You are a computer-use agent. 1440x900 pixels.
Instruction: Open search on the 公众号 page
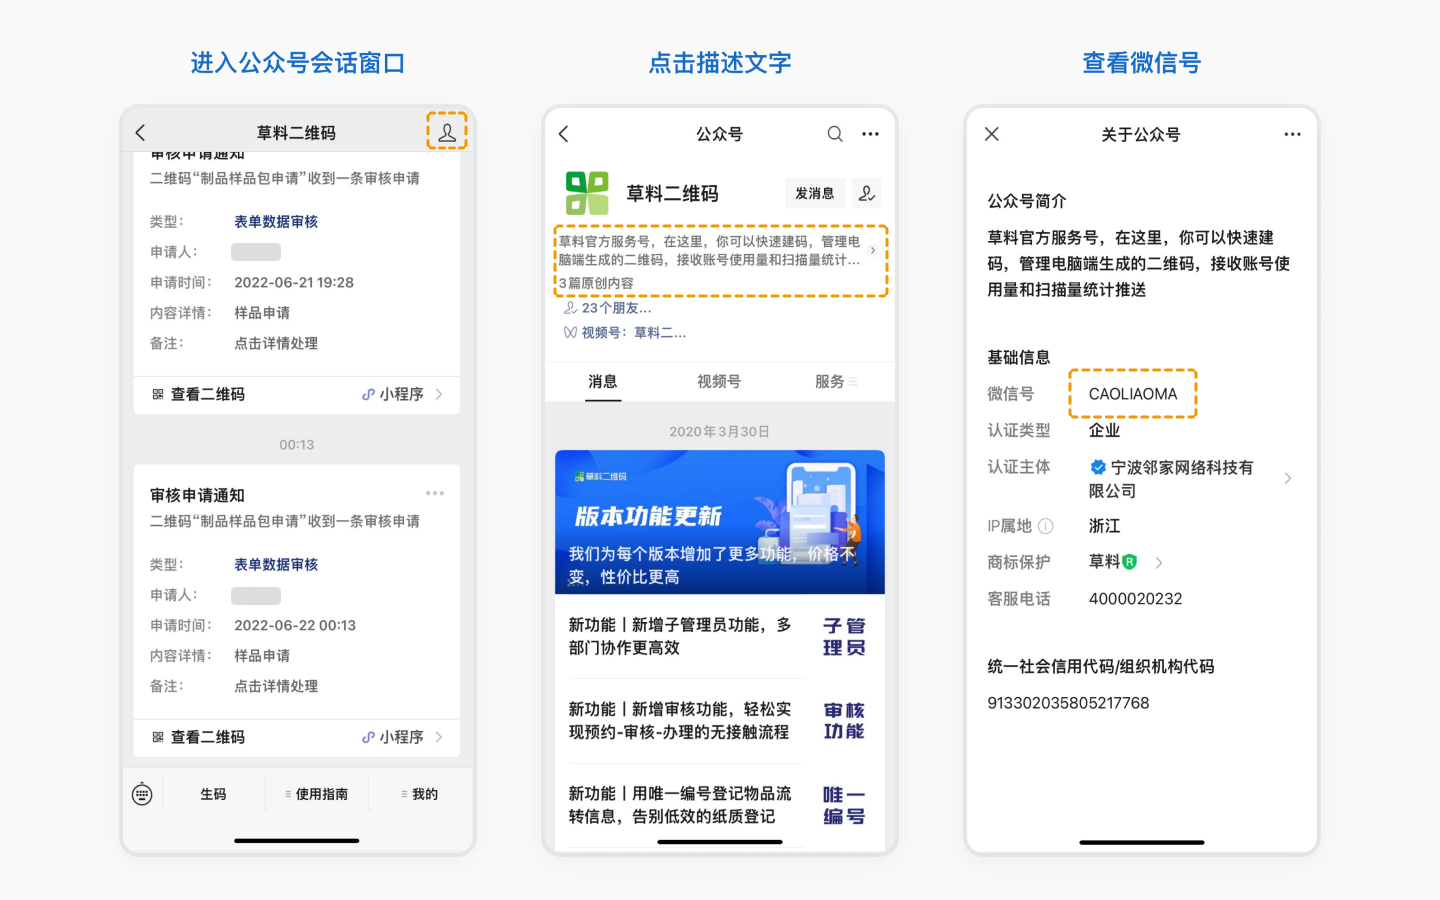[x=835, y=134]
